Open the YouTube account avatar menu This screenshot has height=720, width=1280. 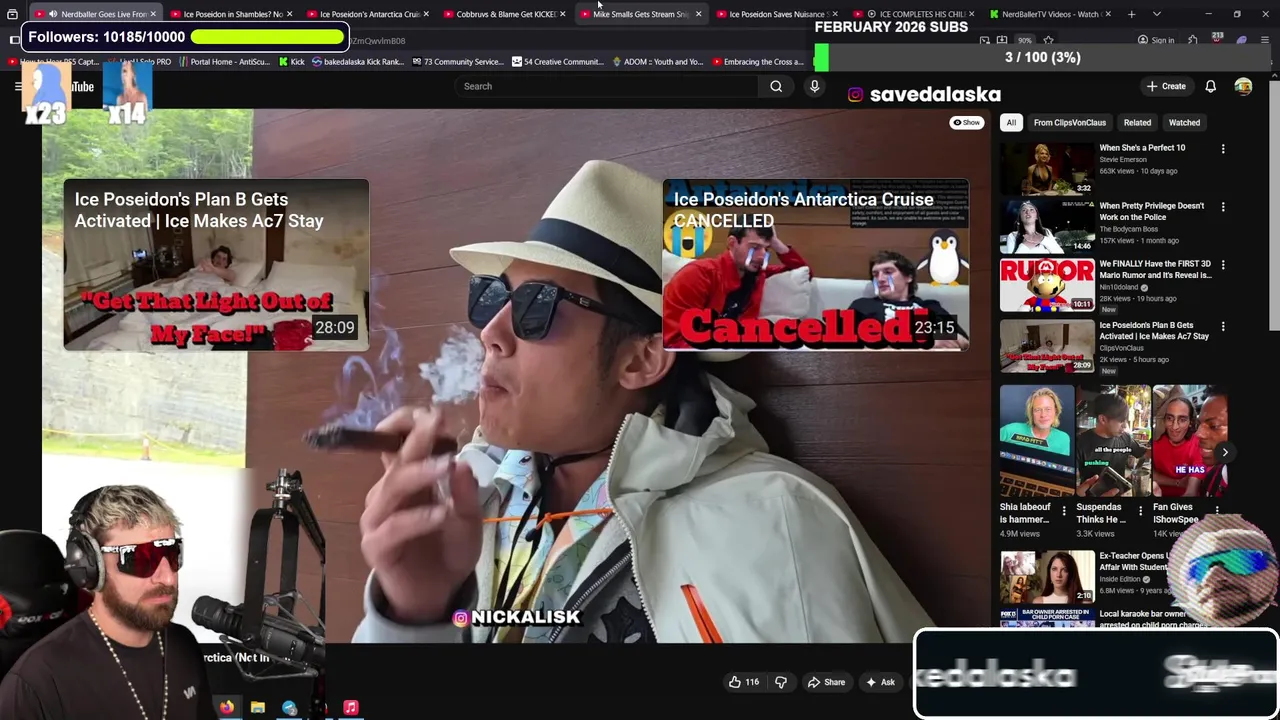pyautogui.click(x=1243, y=86)
